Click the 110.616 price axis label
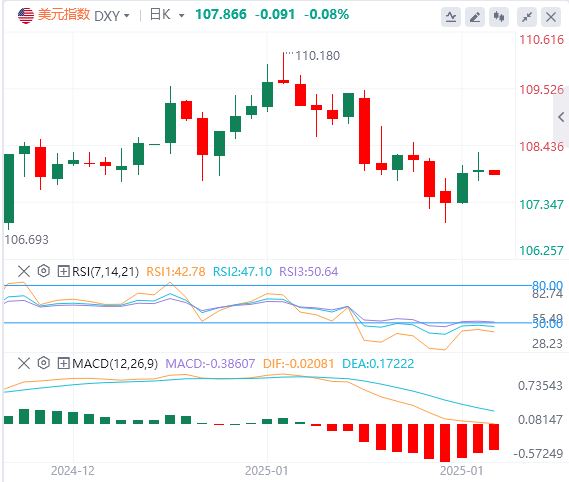569x482 pixels. point(541,40)
